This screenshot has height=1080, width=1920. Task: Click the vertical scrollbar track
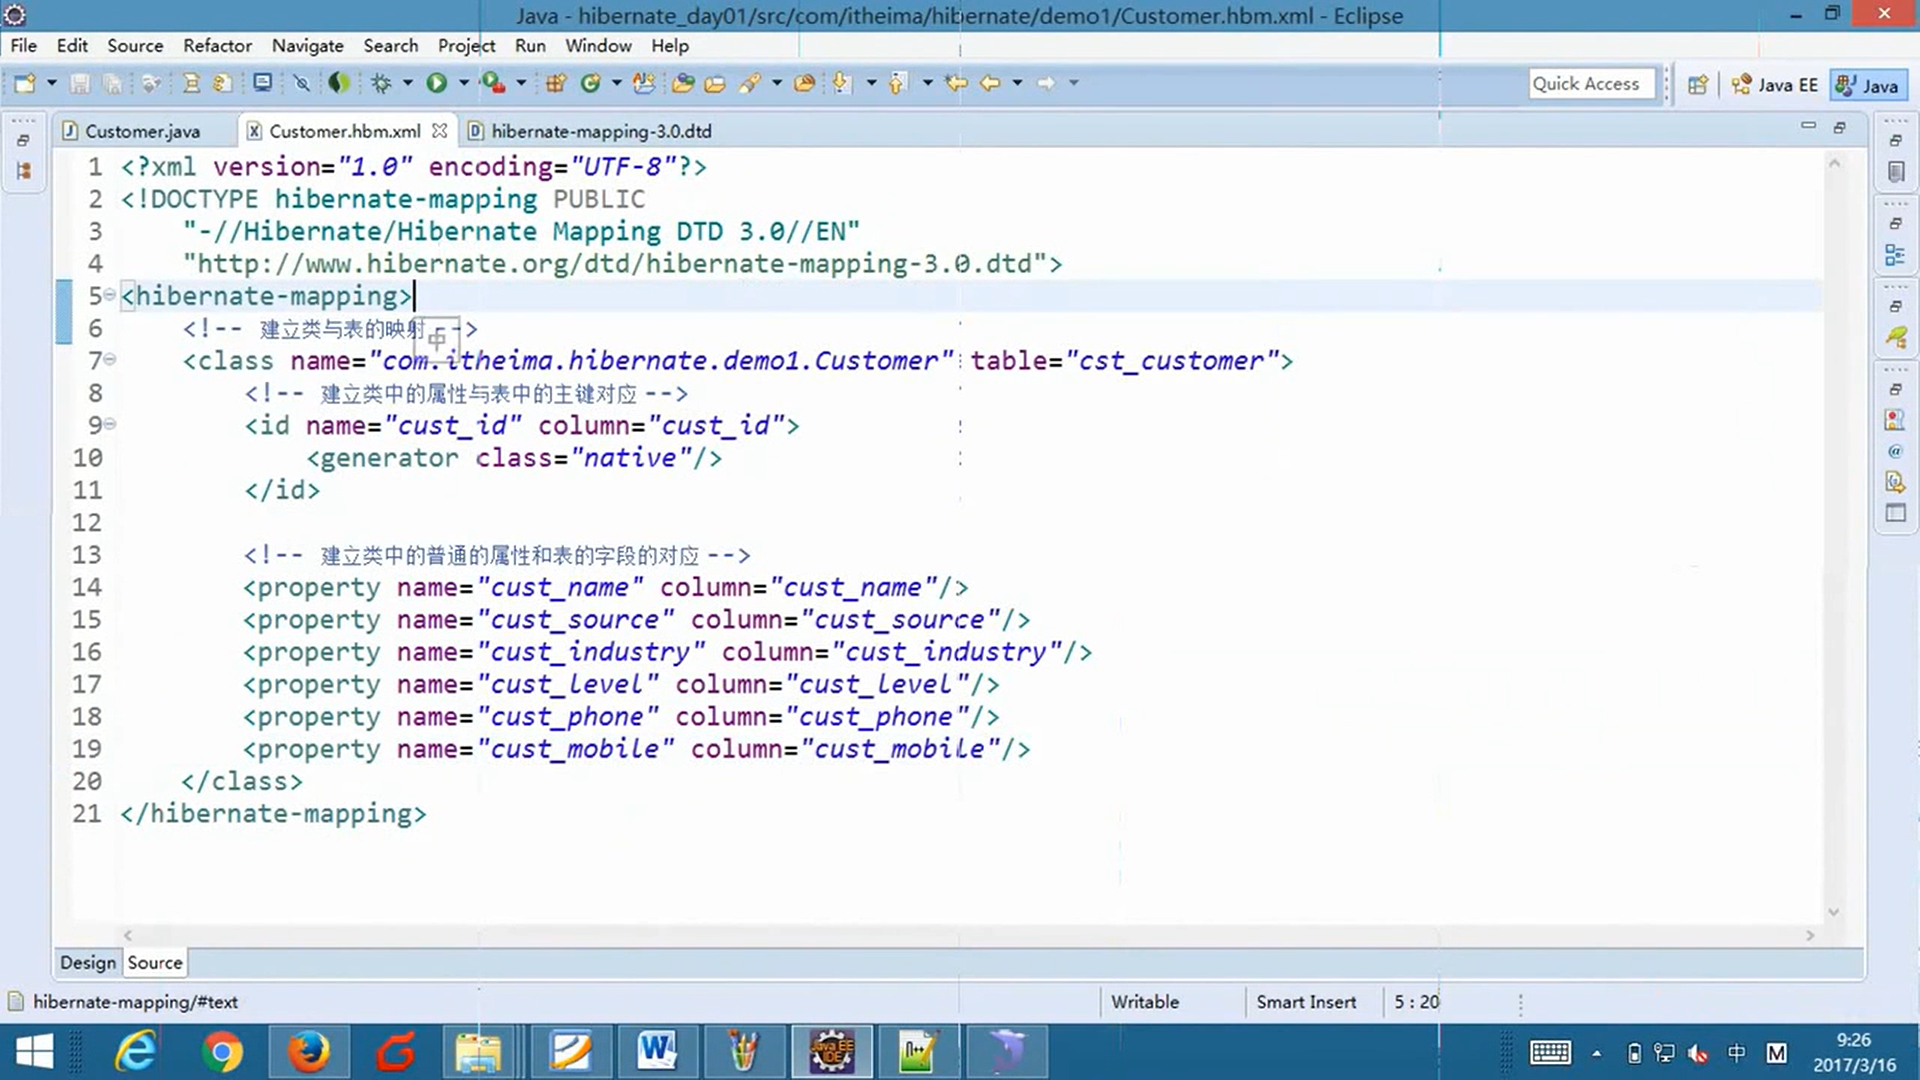1833,527
